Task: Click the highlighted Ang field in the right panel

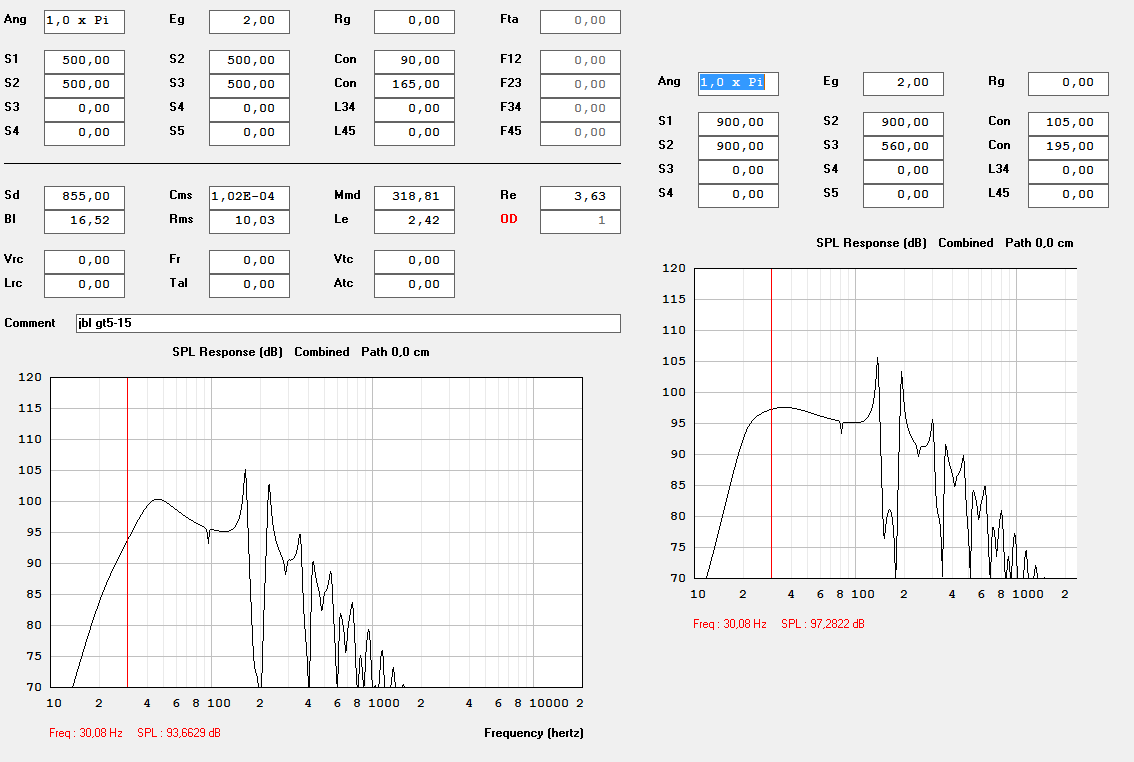Action: 738,84
